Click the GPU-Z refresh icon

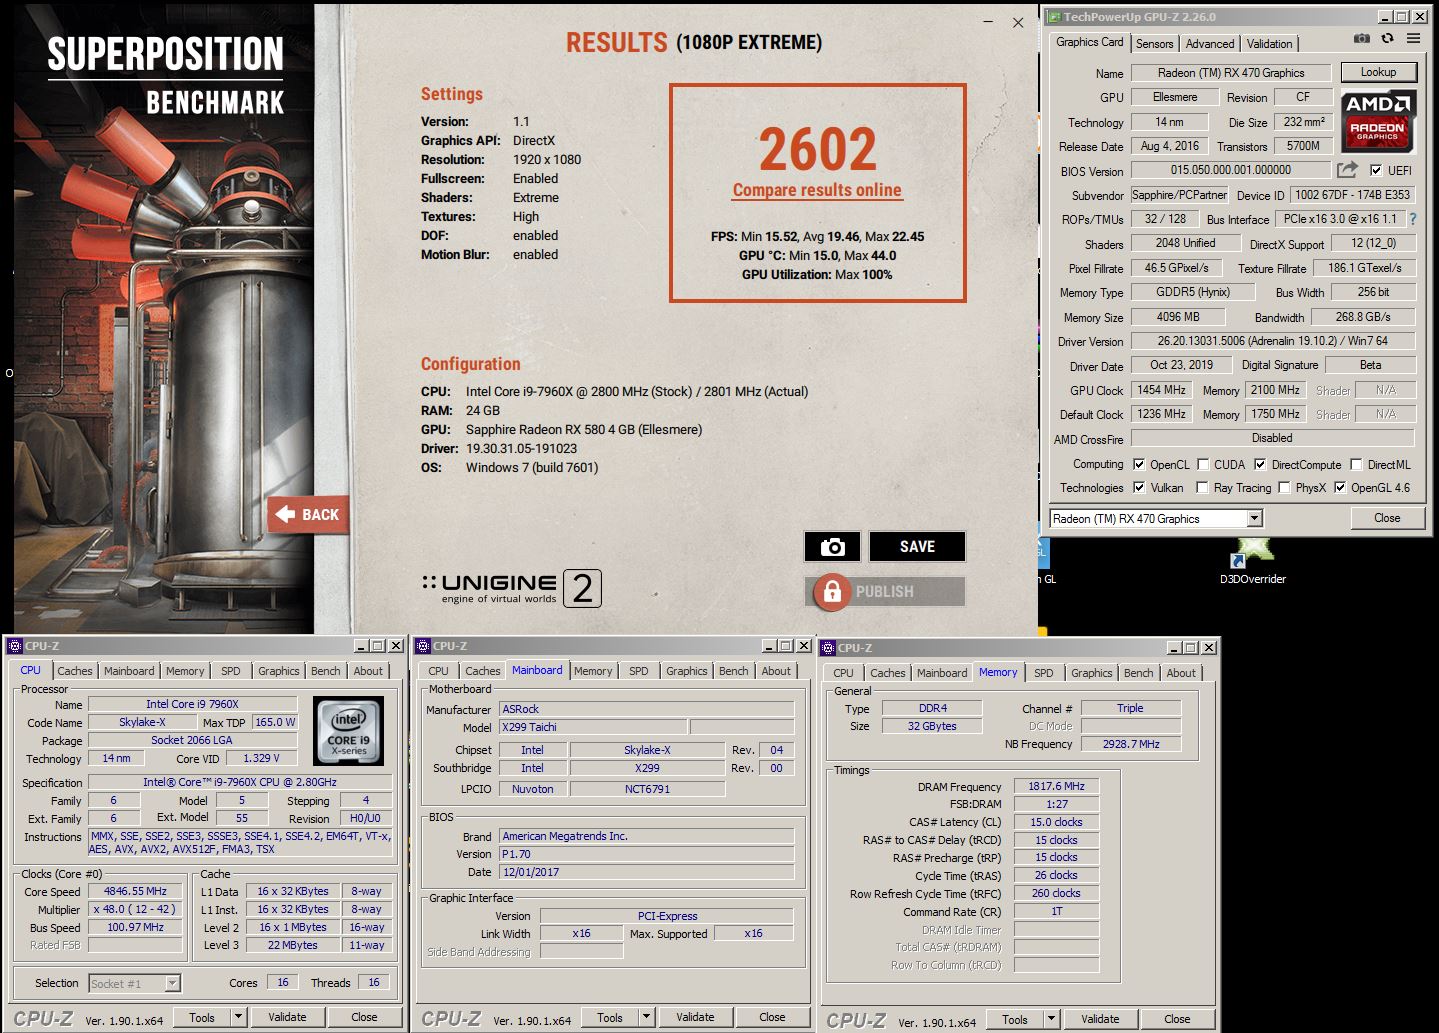[x=1387, y=39]
